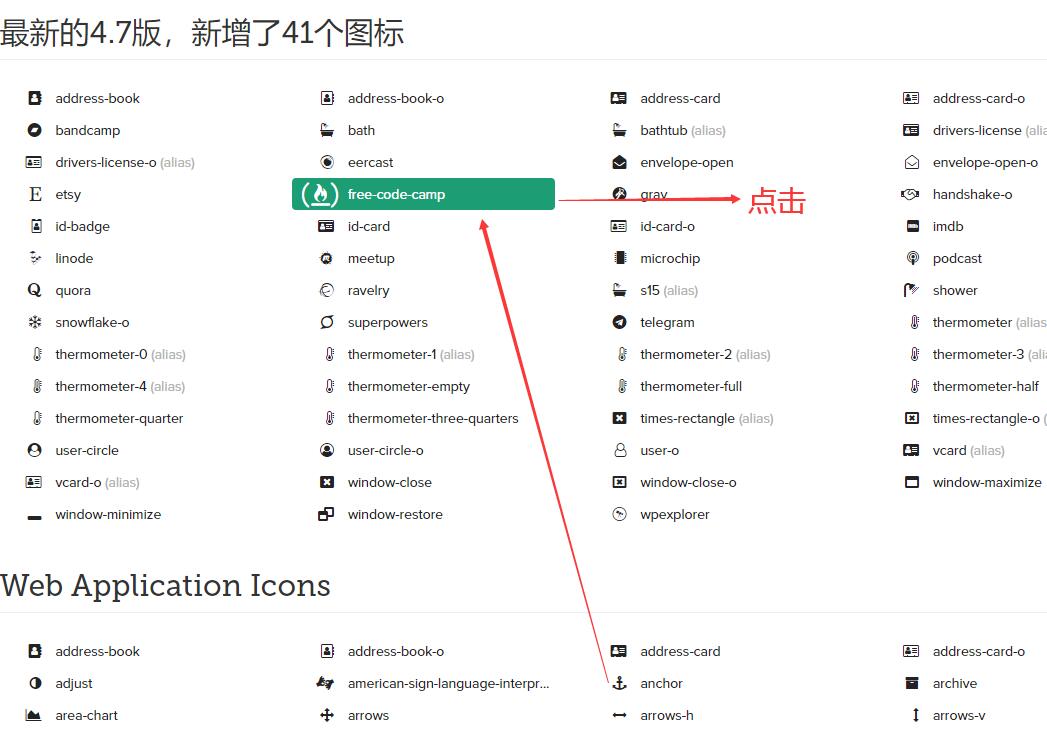Open the thermometer-three-quarters link
This screenshot has width=1047, height=735.
[433, 418]
